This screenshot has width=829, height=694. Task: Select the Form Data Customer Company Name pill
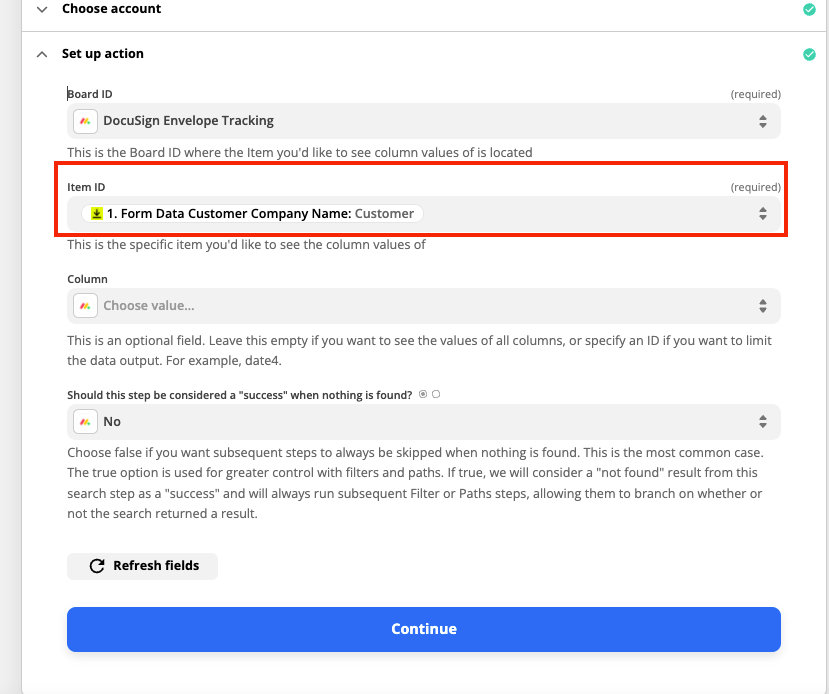coord(252,214)
